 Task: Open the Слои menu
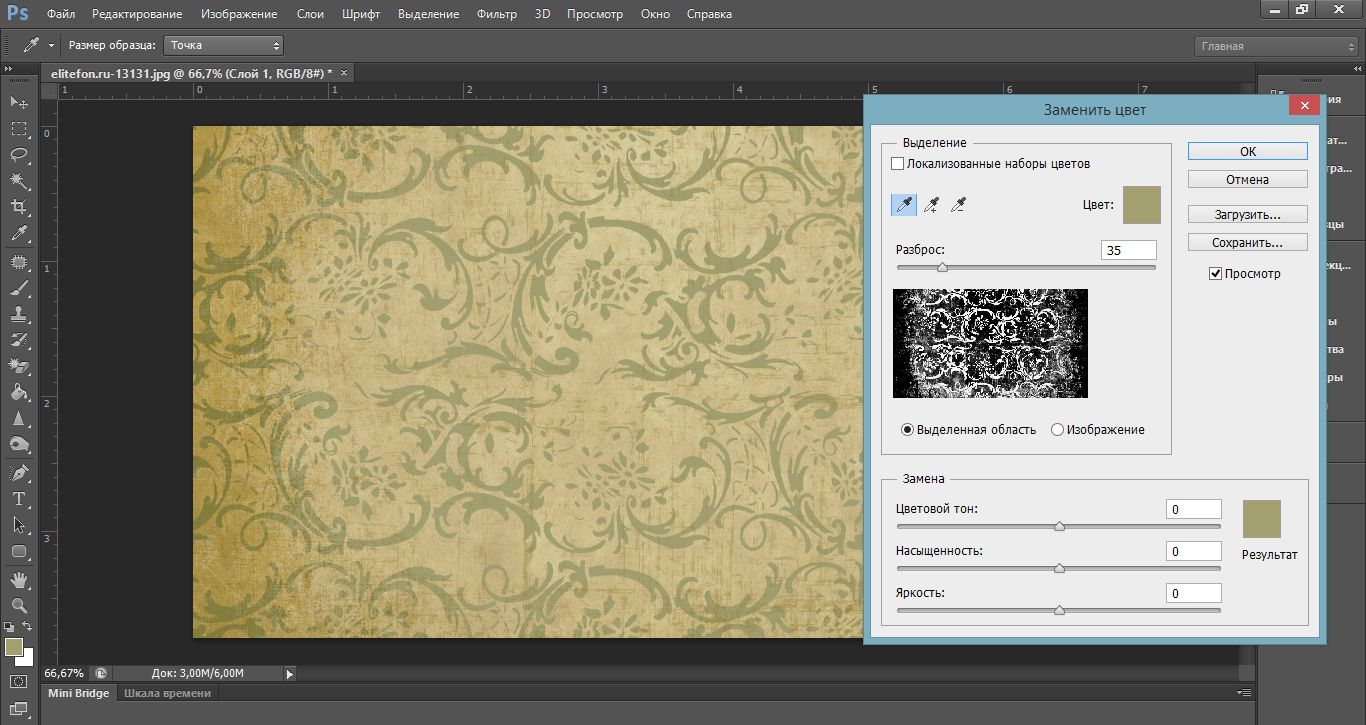(x=309, y=14)
